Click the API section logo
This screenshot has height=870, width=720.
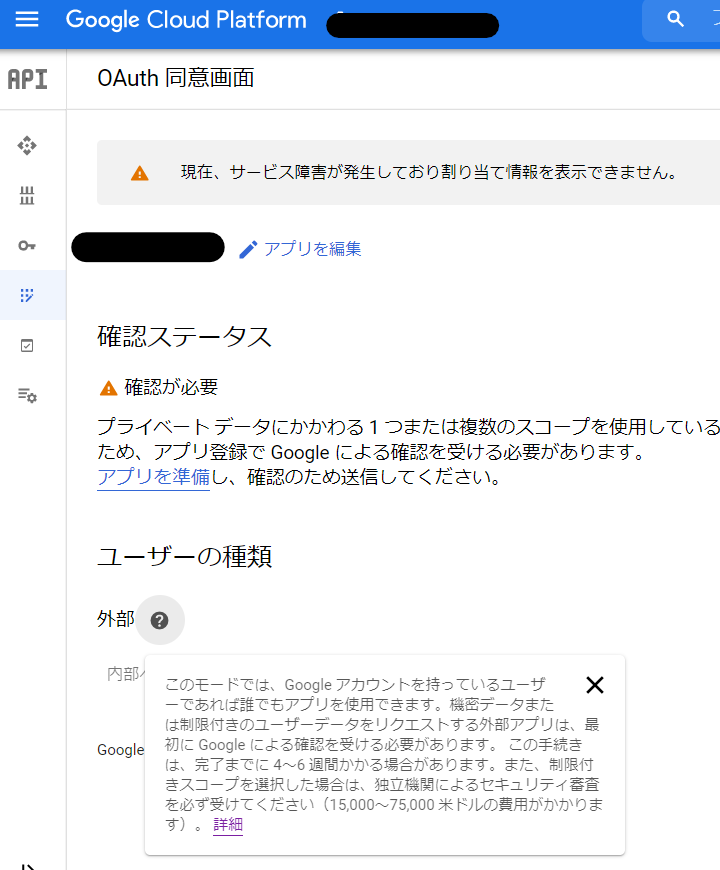[27, 80]
